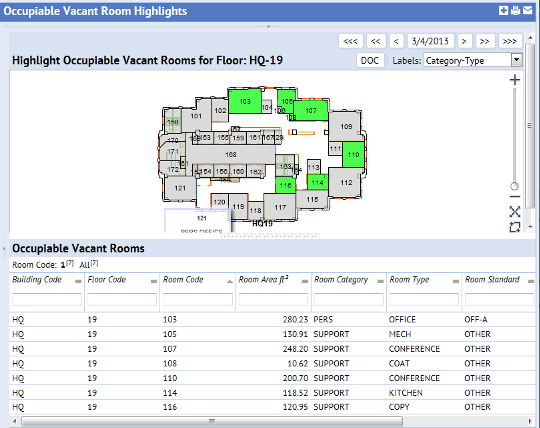Click the print icon in the header
Viewport: 540px width, 428px height.
pyautogui.click(x=515, y=11)
